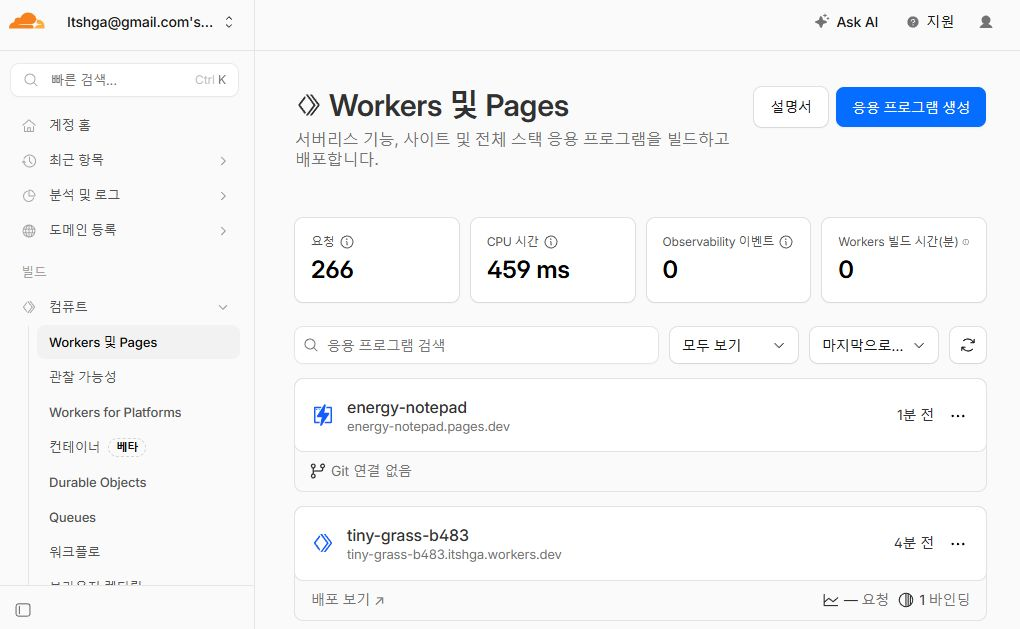
Task: Click the energy-notepad Pages lightning icon
Action: point(323,415)
